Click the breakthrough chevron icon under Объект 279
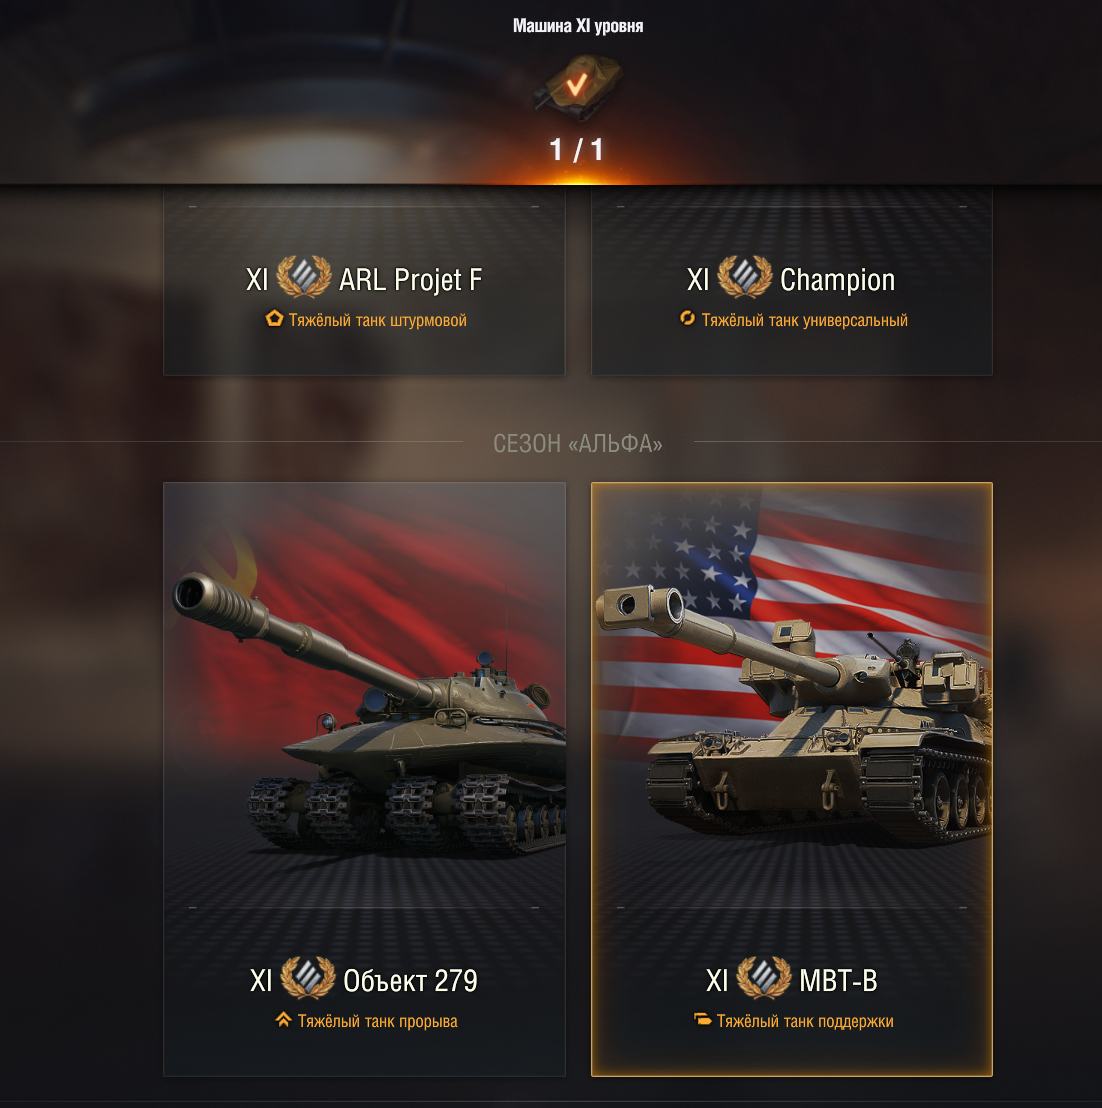 click(x=283, y=1020)
